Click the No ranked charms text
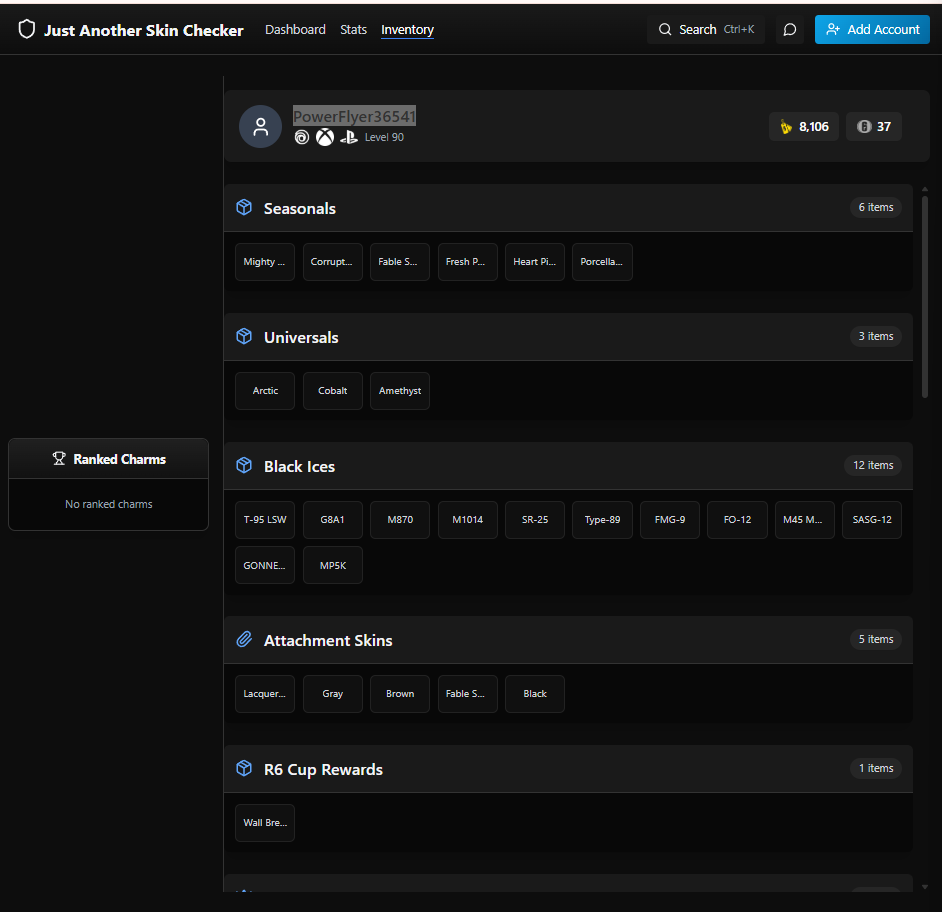Viewport: 942px width, 912px height. pos(109,504)
